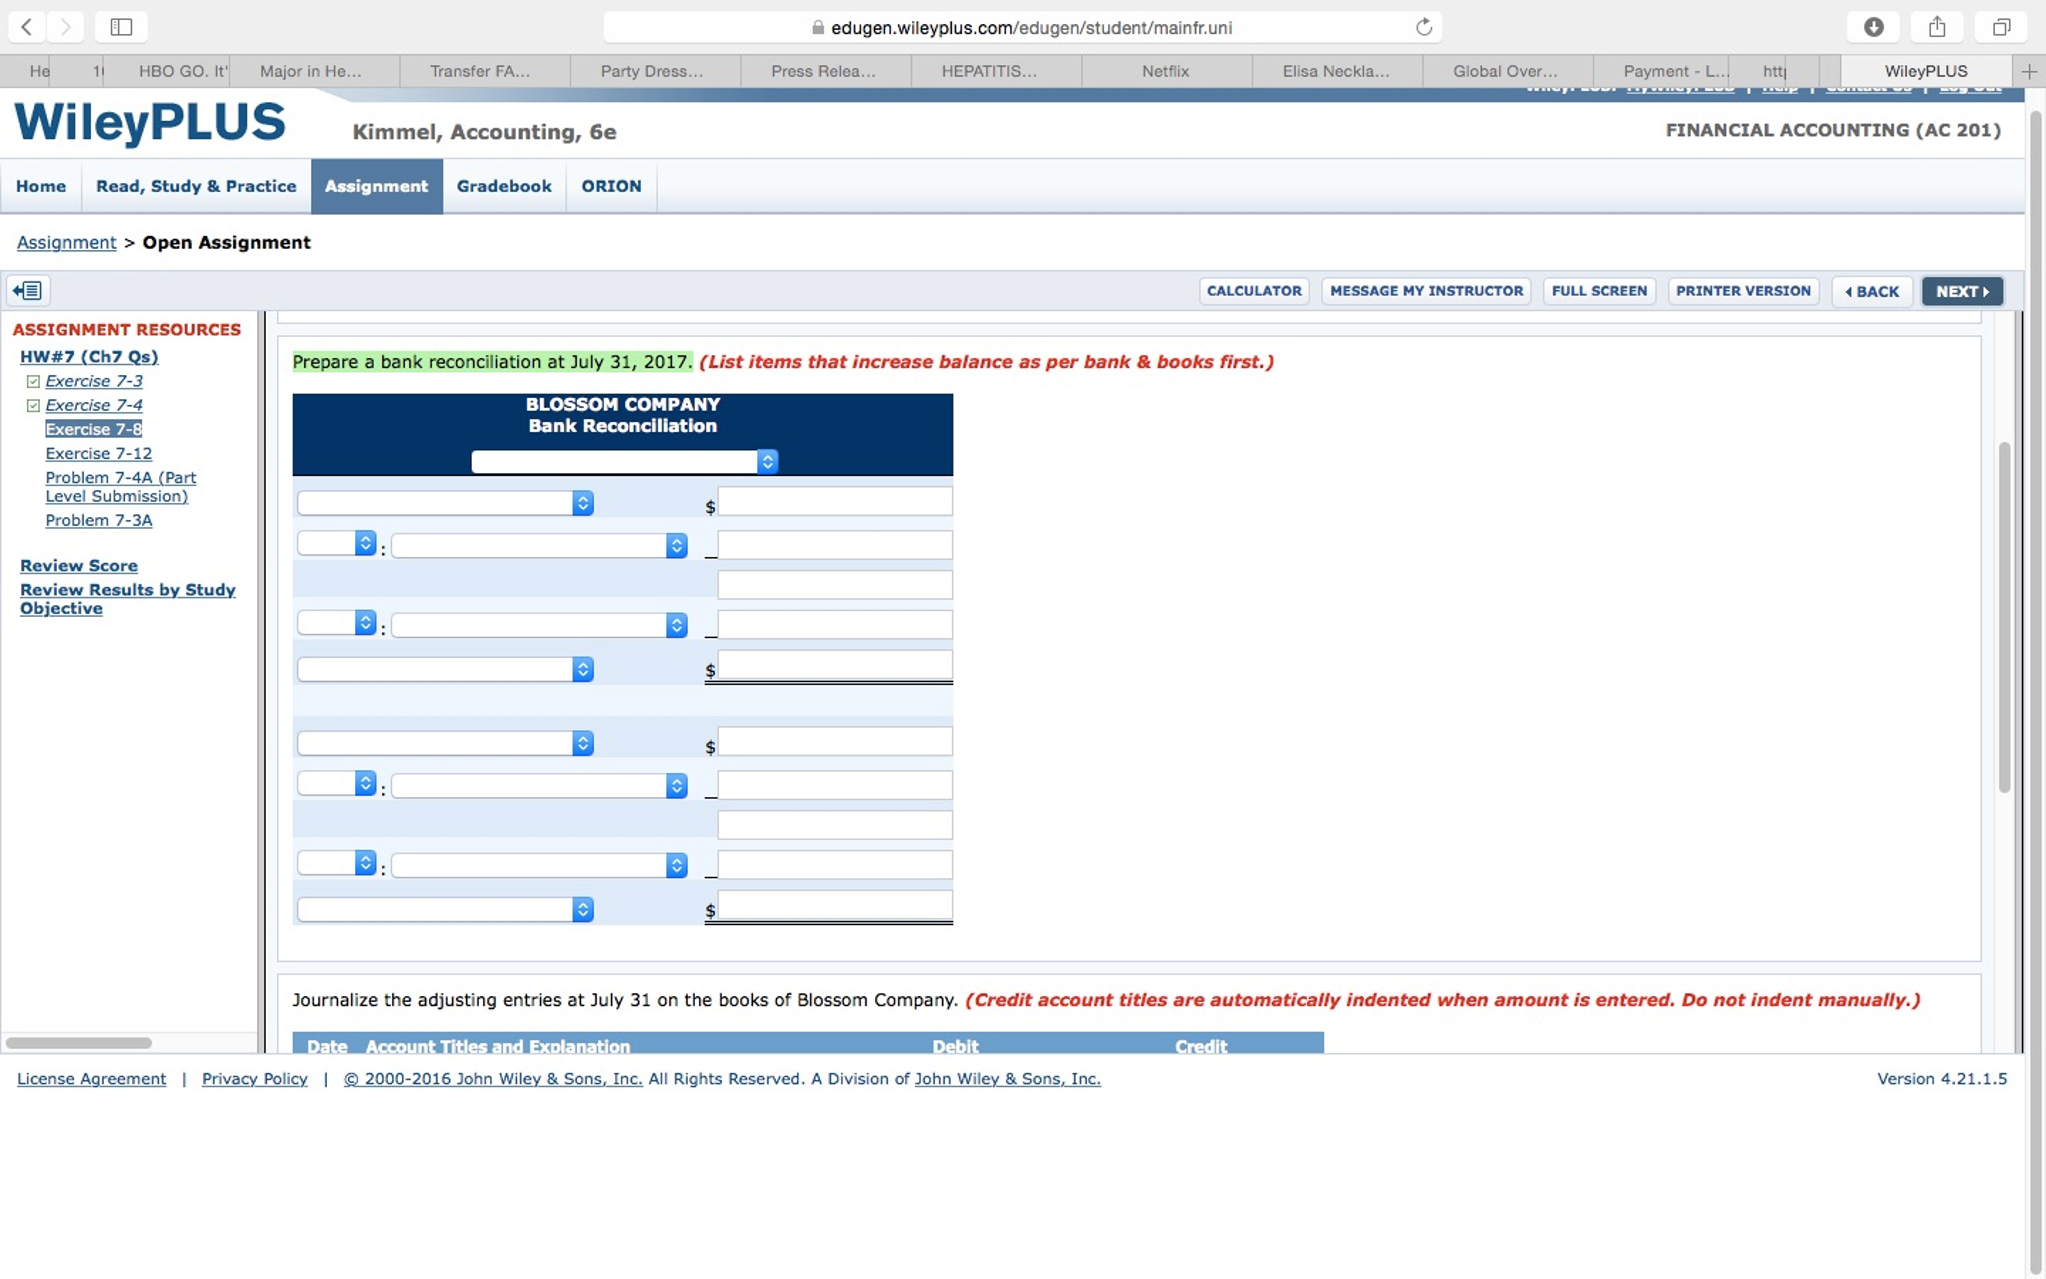
Task: Open Read, Study & Practice tab
Action: [x=196, y=186]
